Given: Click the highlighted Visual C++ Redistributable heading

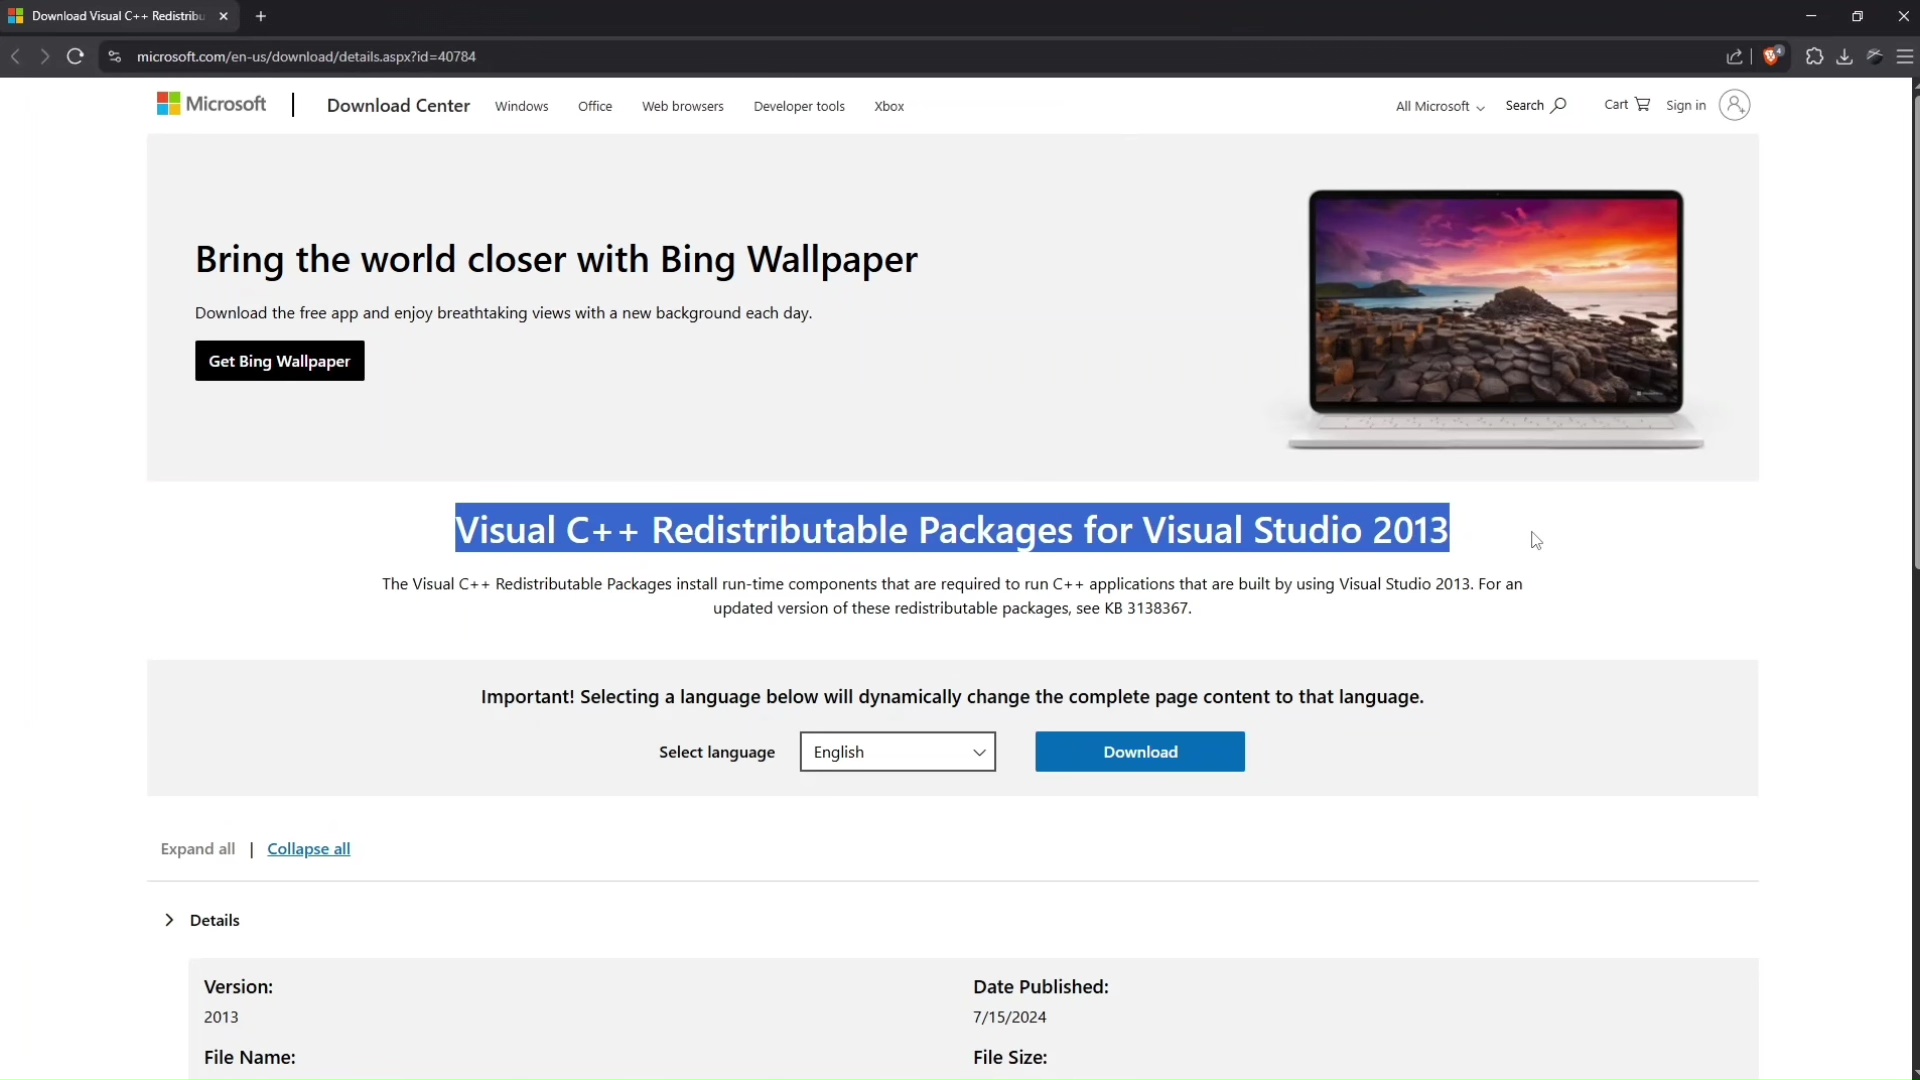Looking at the screenshot, I should (x=952, y=529).
